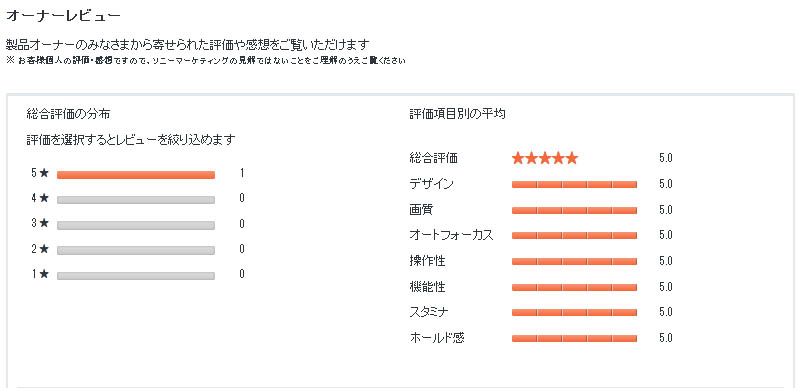Click the 操作性 rating bar

574,261
